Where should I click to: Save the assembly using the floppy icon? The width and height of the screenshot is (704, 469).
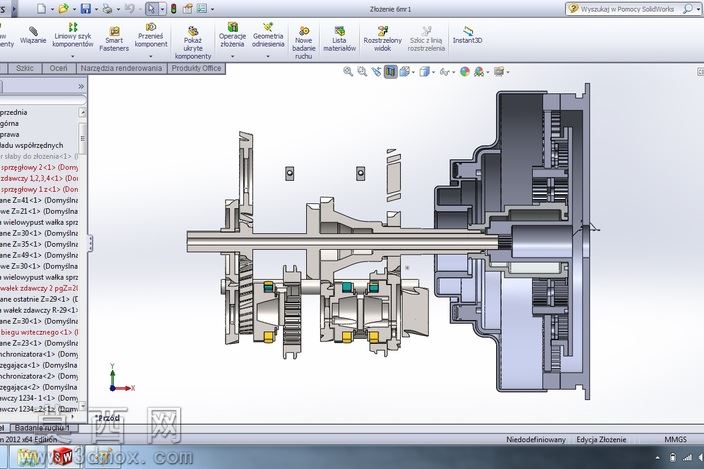(86, 9)
